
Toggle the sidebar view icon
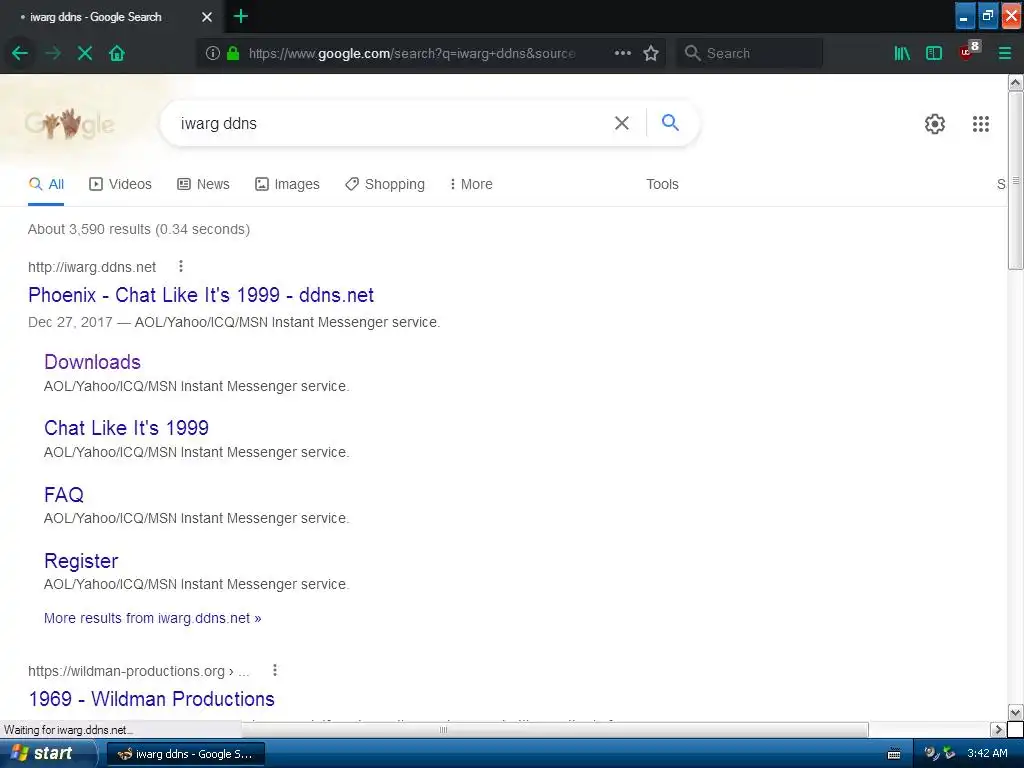934,53
